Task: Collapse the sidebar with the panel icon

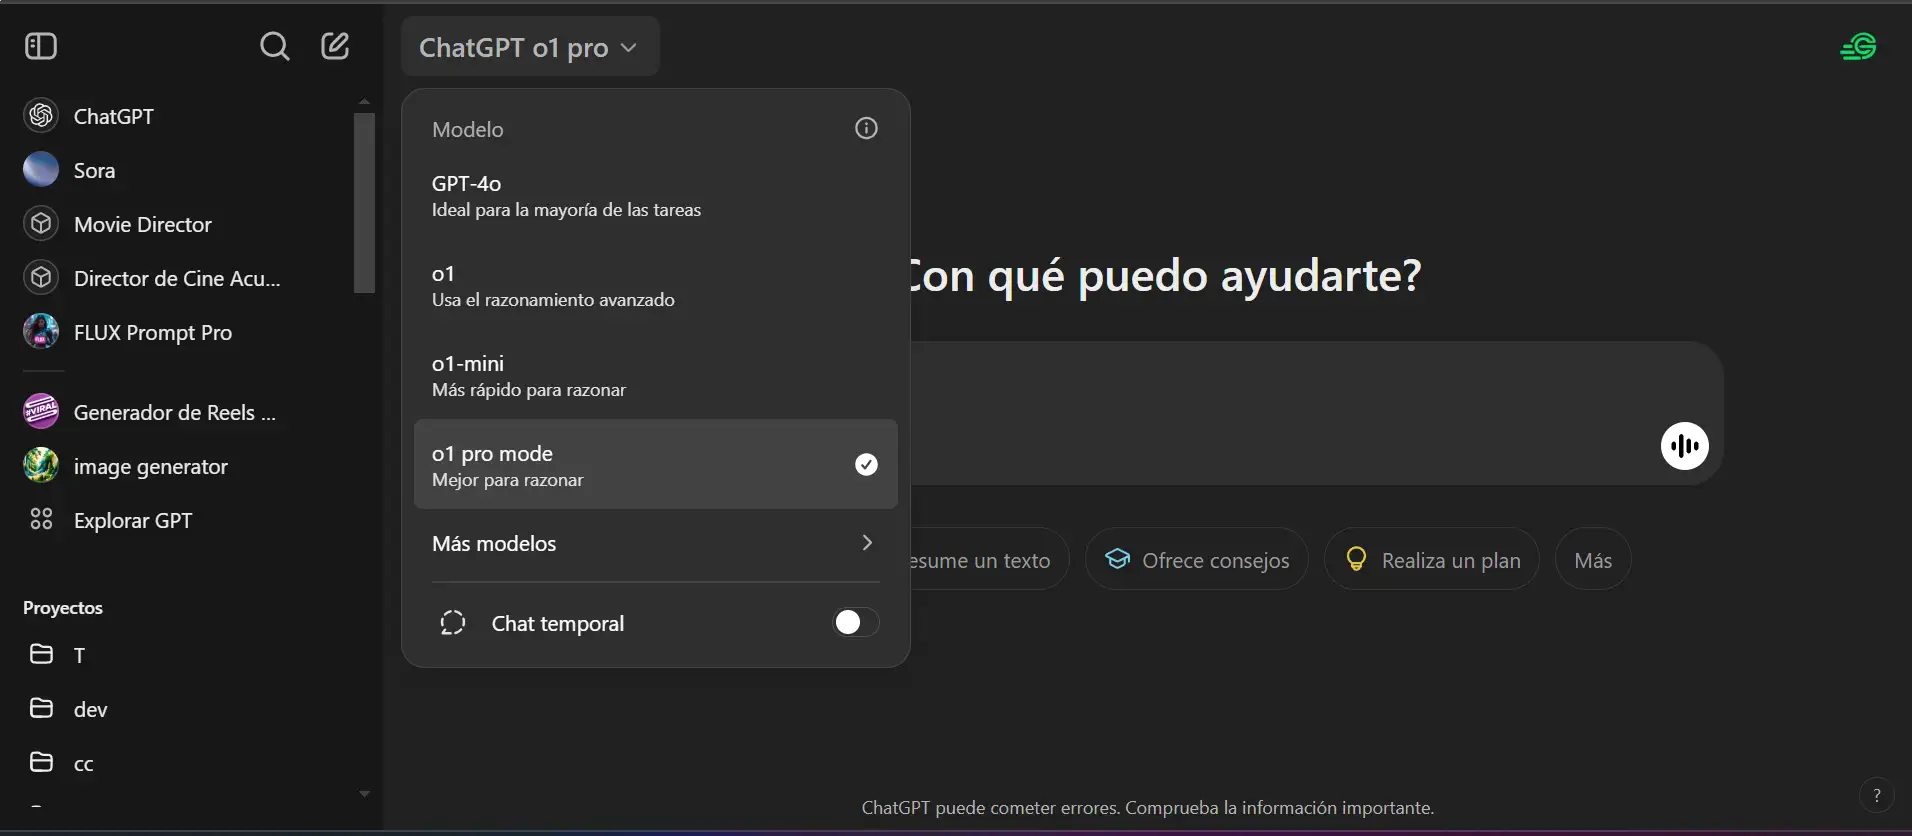Action: pos(41,46)
